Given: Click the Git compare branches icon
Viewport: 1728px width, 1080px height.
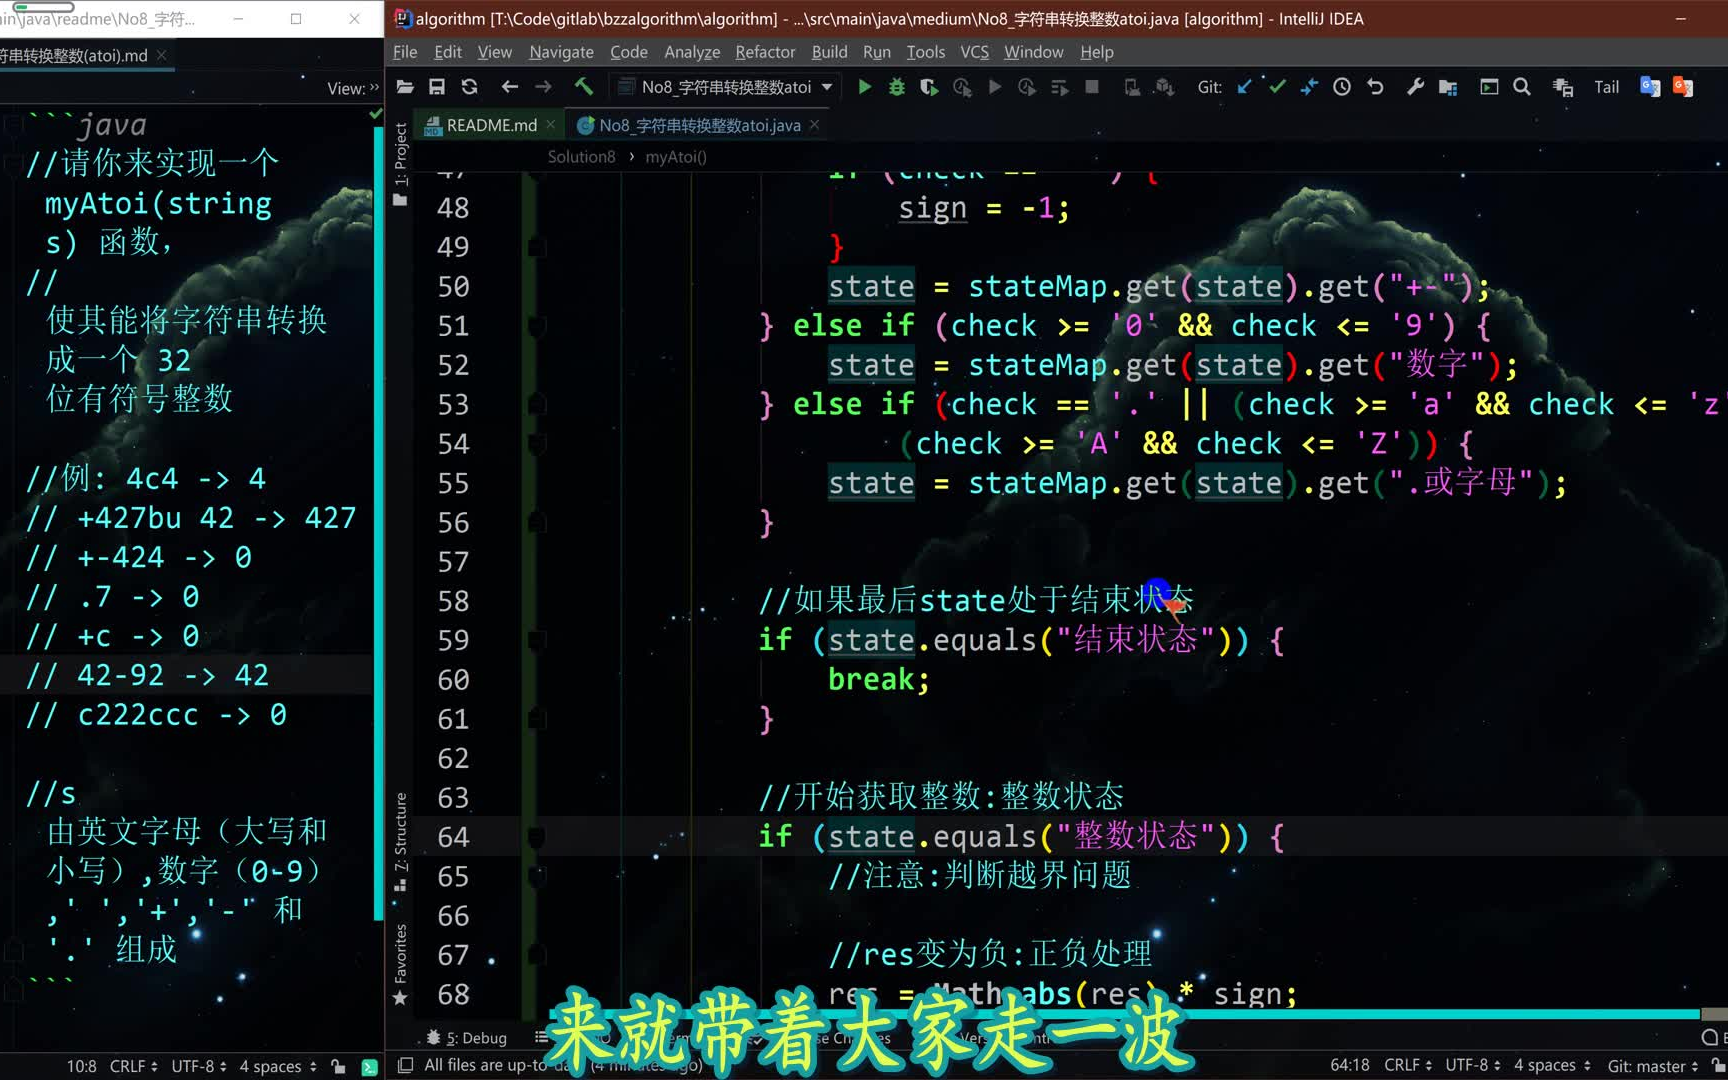Looking at the screenshot, I should 1309,87.
